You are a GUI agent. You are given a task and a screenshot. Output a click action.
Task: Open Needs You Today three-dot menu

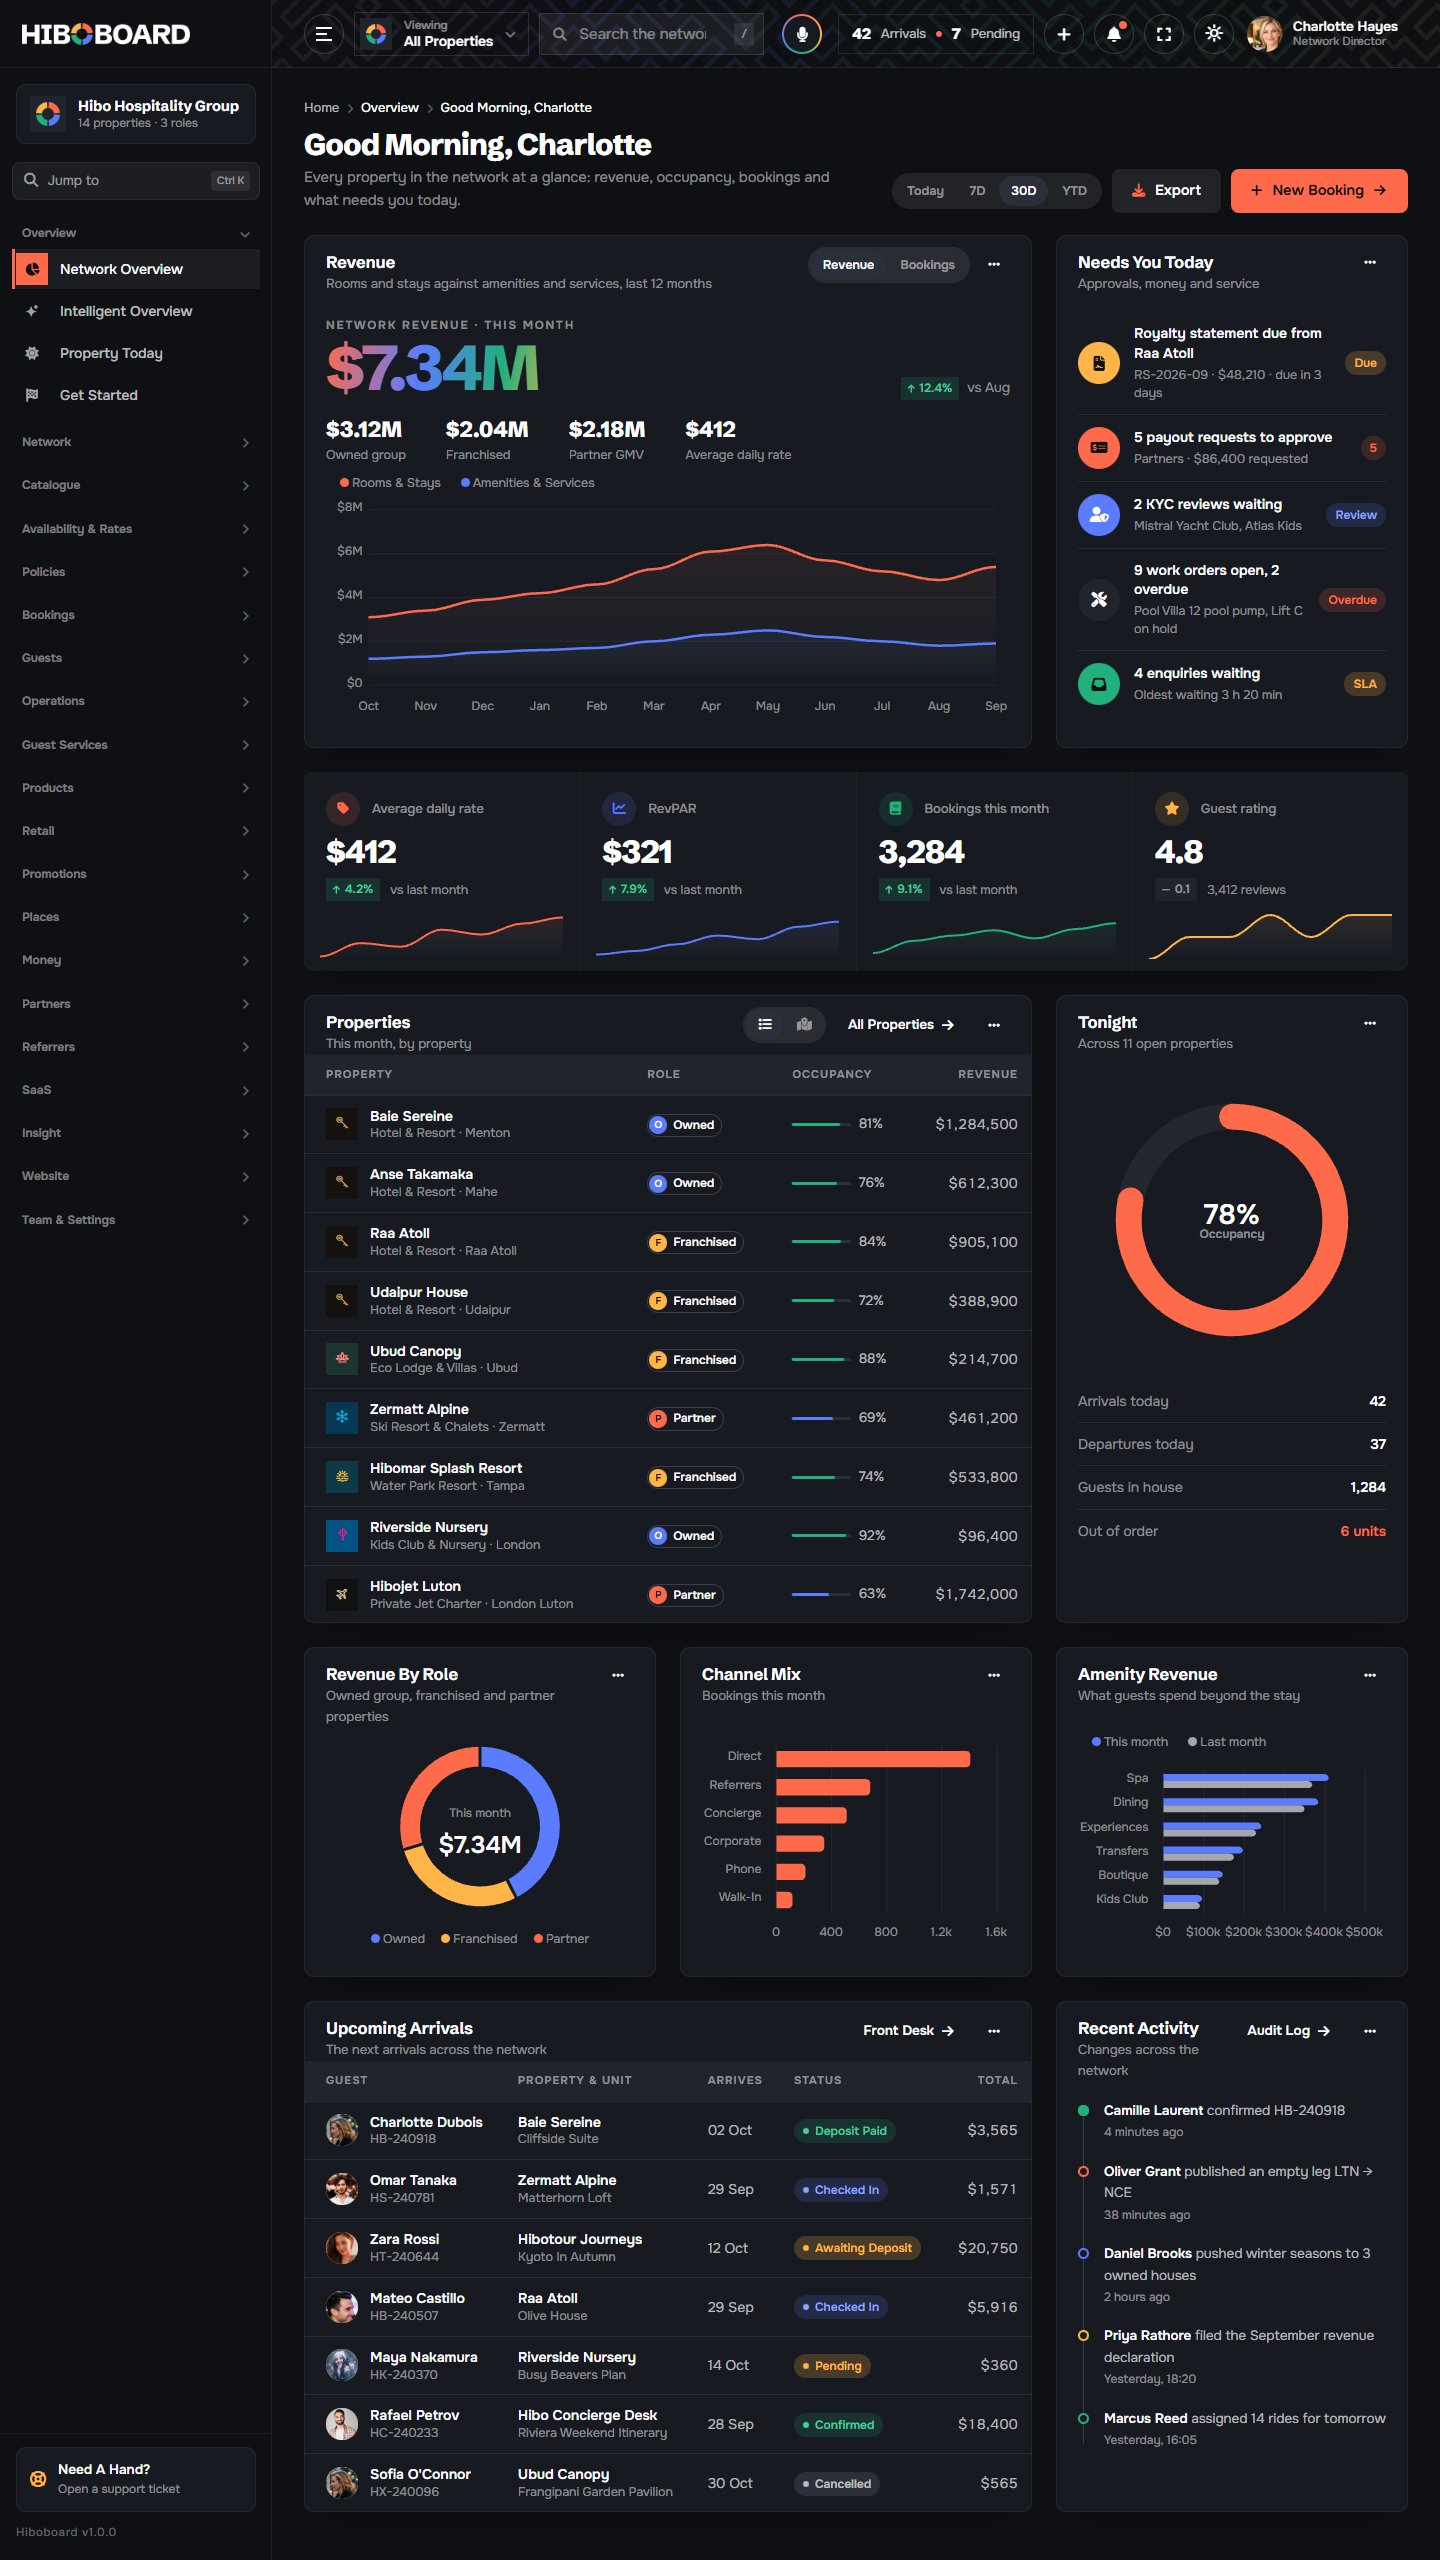tap(1370, 262)
